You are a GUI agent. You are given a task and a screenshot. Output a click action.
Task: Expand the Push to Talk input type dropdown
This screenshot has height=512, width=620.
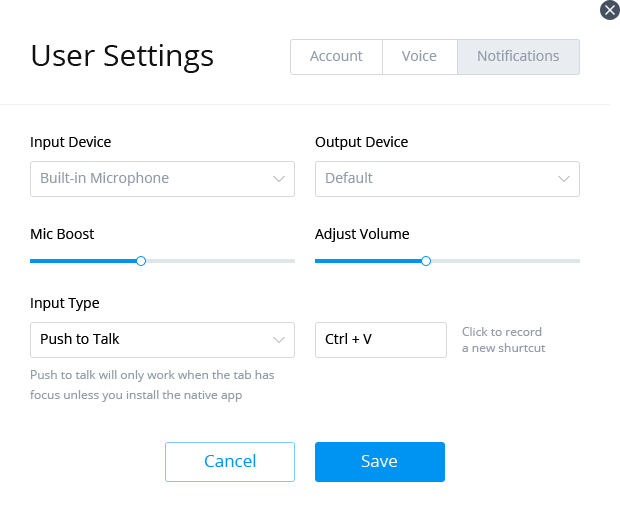click(x=150, y=340)
